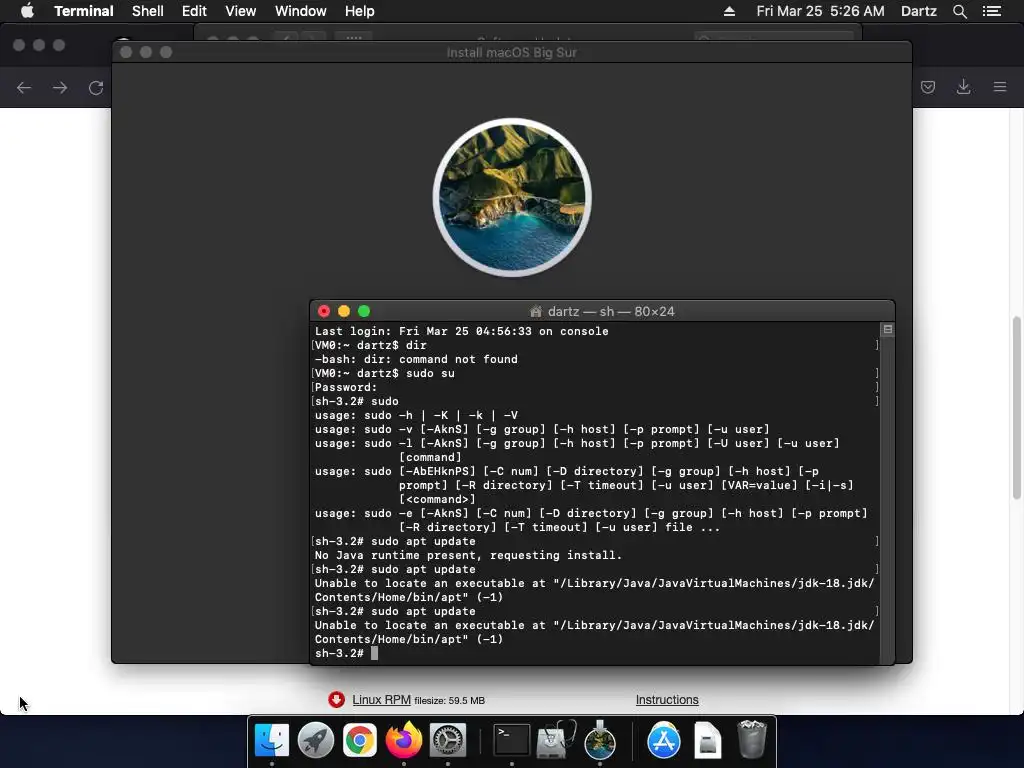The image size is (1024, 768).
Task: Open Disk Utility from the Dock
Action: click(x=556, y=739)
